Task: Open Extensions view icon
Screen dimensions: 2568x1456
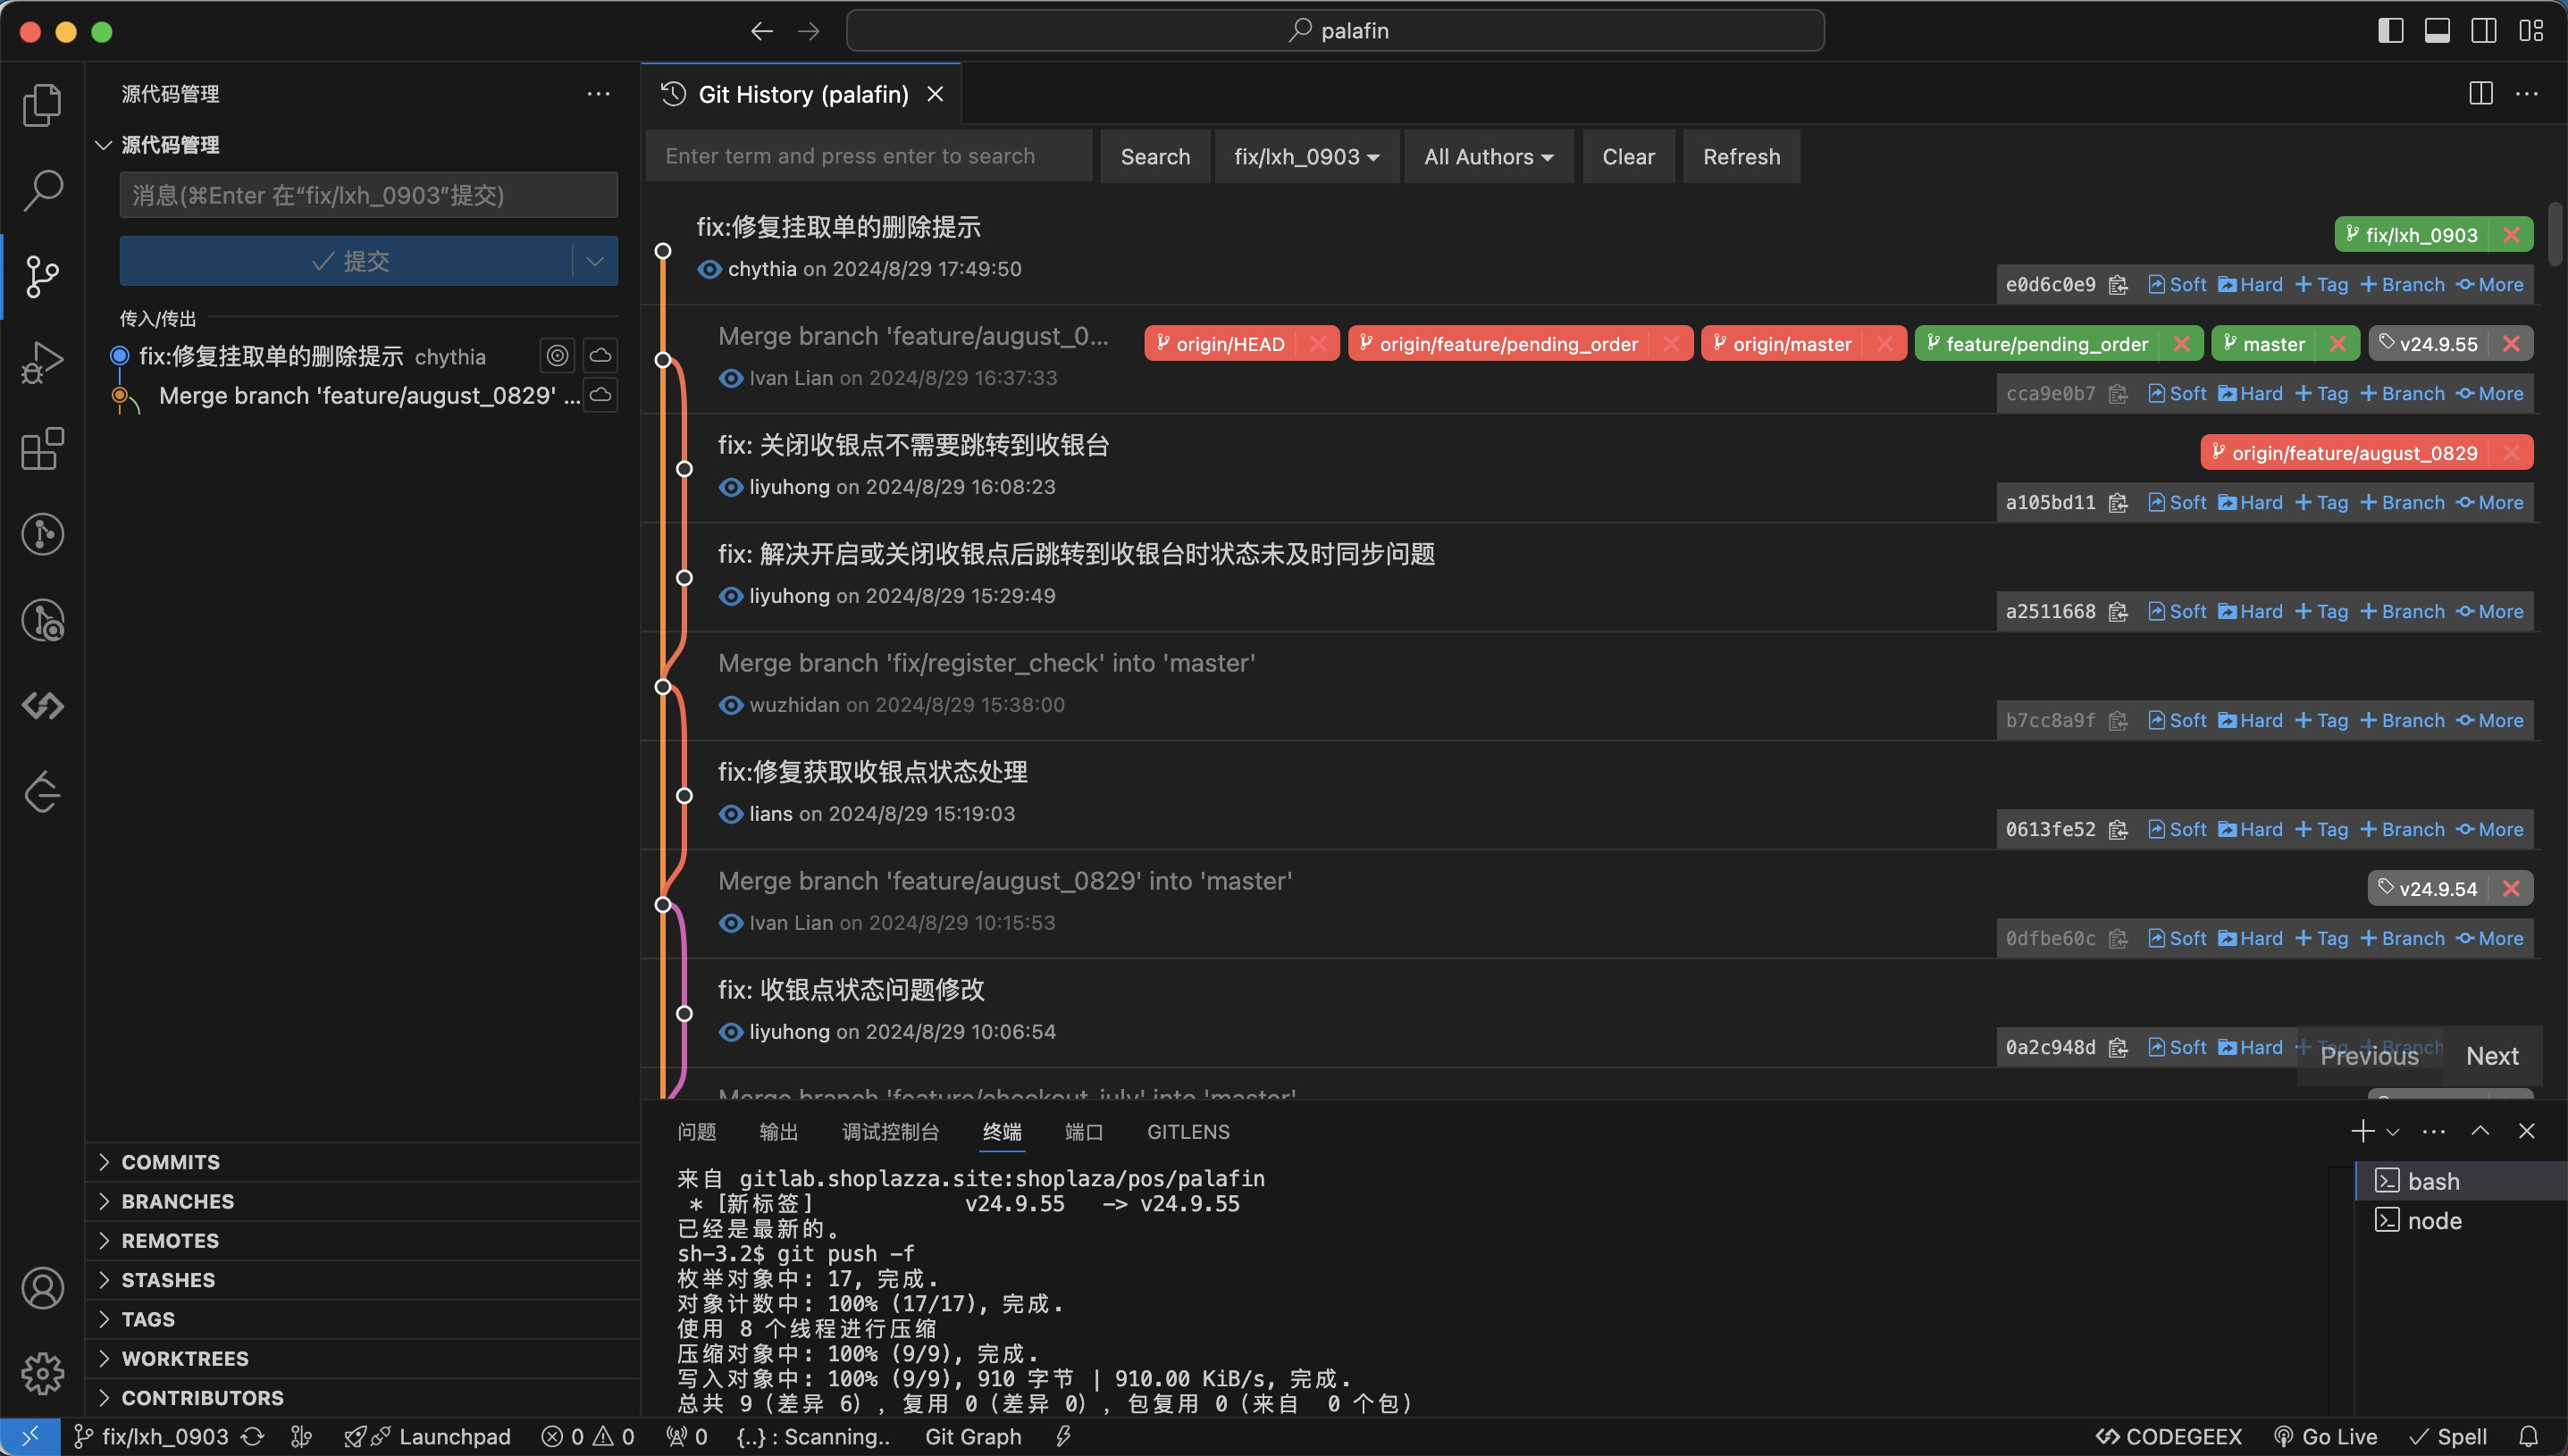Action: coord(42,449)
